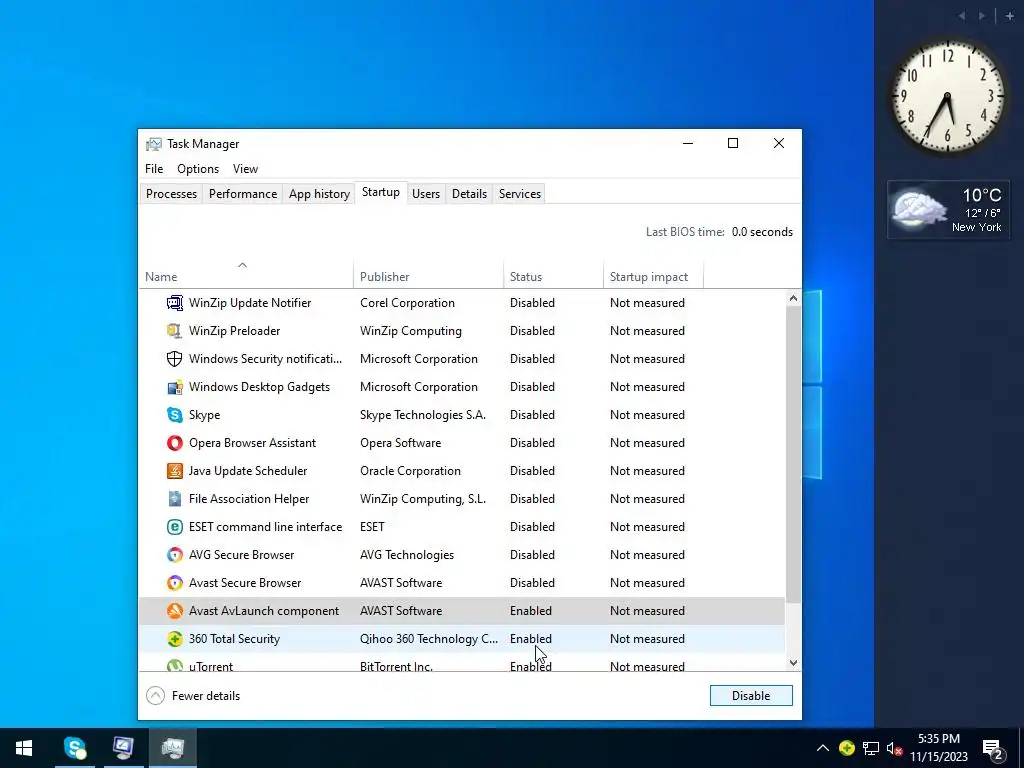Screen dimensions: 1024x768
Task: Select the Opera Software publisher cell
Action: pyautogui.click(x=400, y=443)
